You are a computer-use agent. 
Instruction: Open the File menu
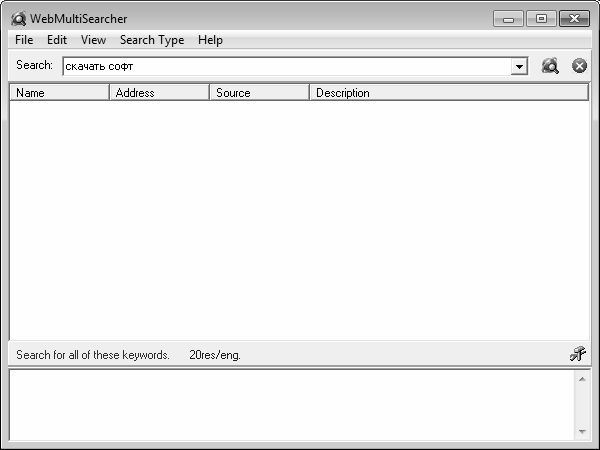click(24, 40)
